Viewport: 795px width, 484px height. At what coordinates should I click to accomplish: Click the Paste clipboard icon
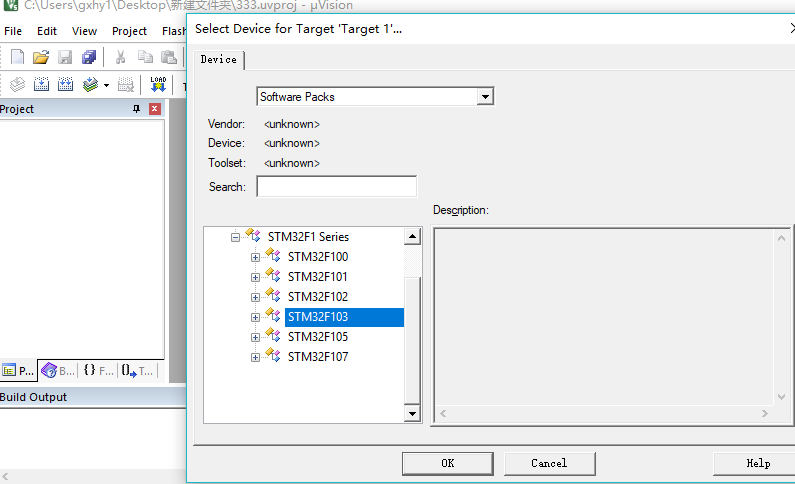(x=168, y=57)
